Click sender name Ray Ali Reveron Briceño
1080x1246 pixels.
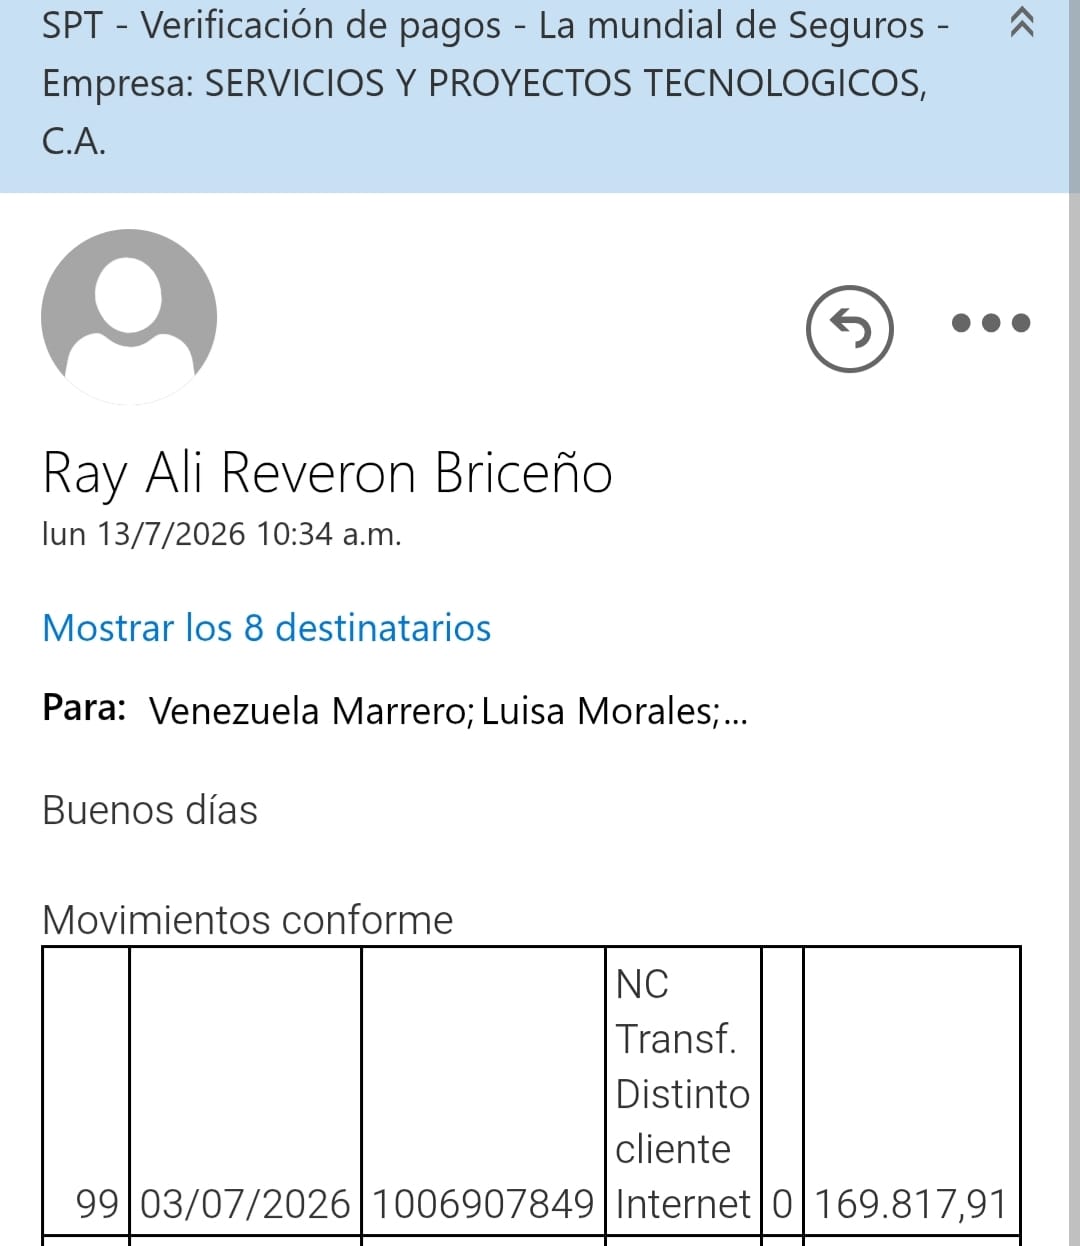click(x=327, y=473)
